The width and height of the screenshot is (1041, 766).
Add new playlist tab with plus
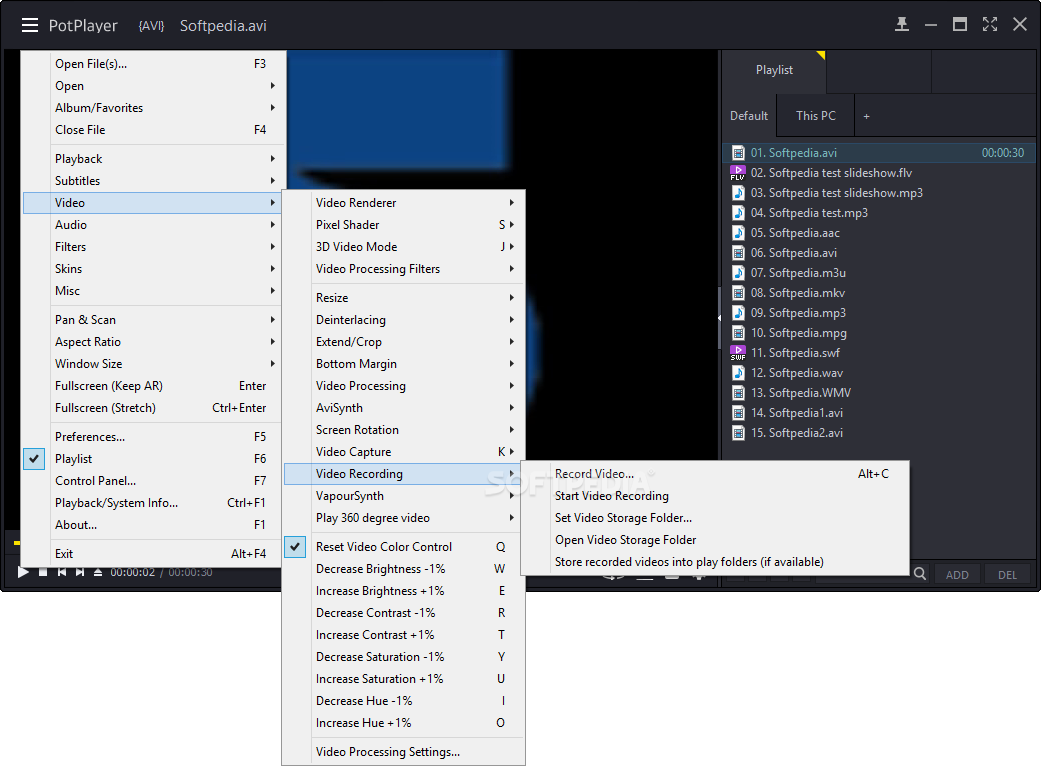866,116
